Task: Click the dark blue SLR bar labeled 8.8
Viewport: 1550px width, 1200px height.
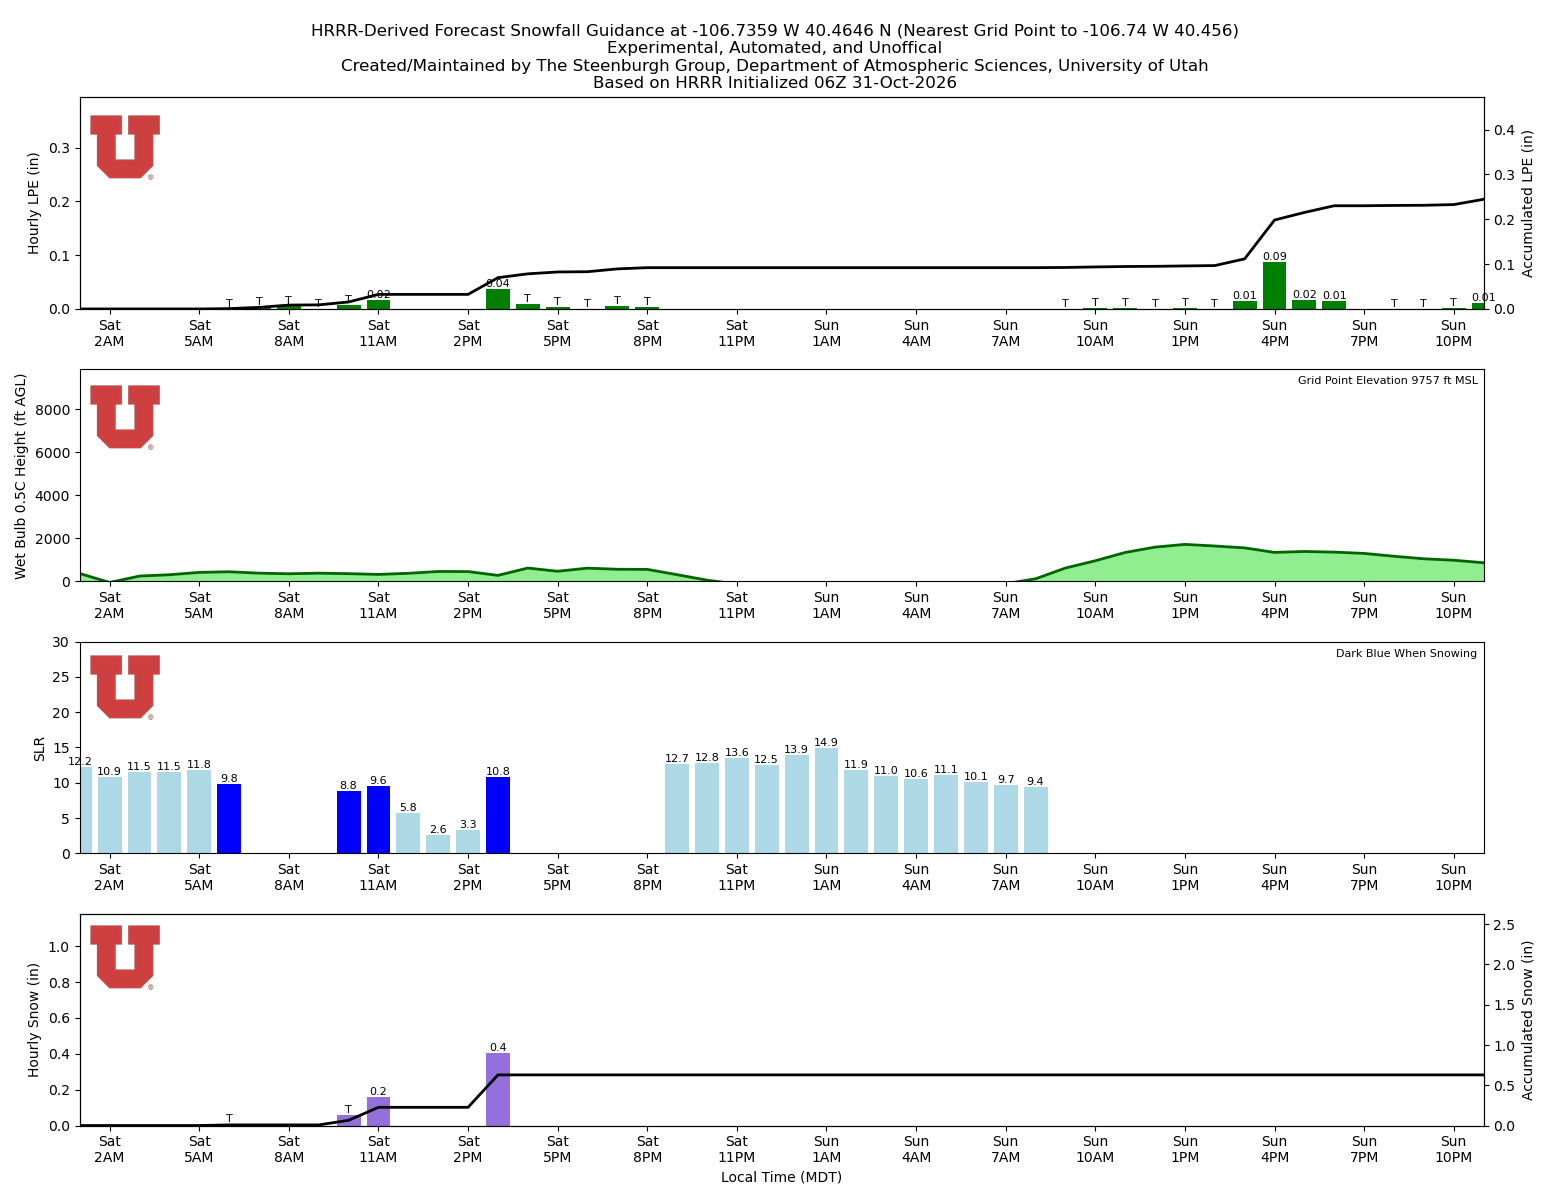Action: coord(348,822)
